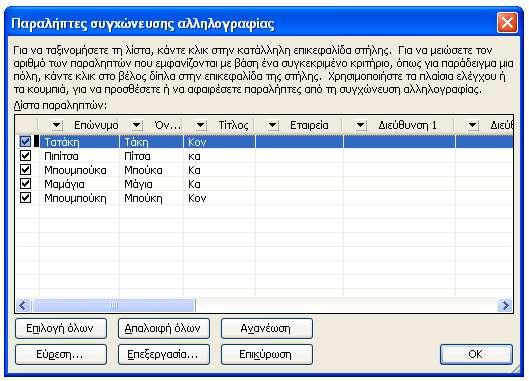Sort by Εταιρεία column header

tap(309, 126)
